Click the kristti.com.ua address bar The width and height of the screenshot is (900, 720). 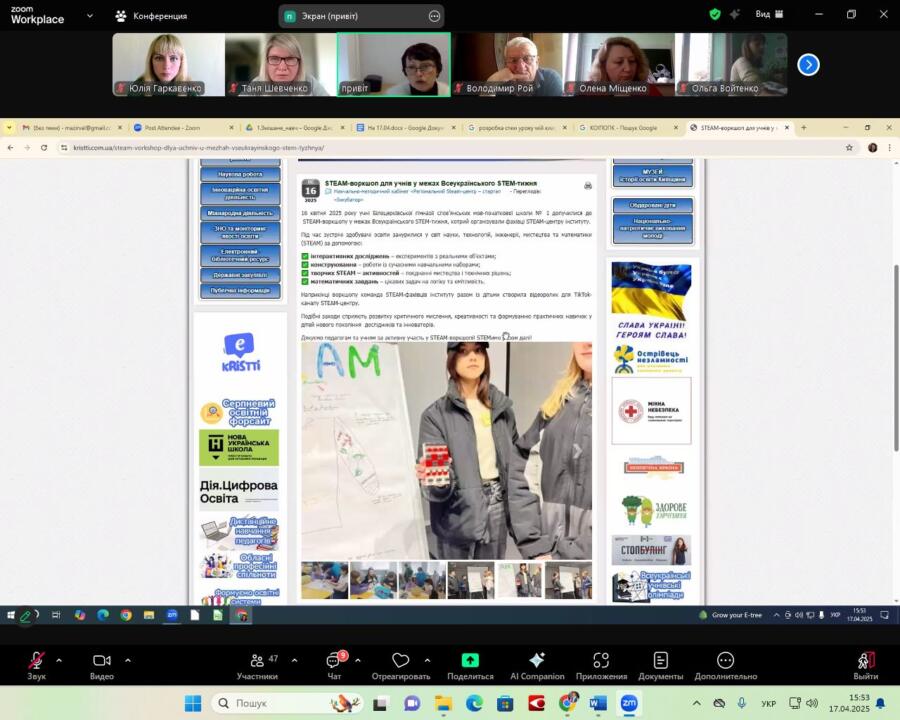(448, 148)
